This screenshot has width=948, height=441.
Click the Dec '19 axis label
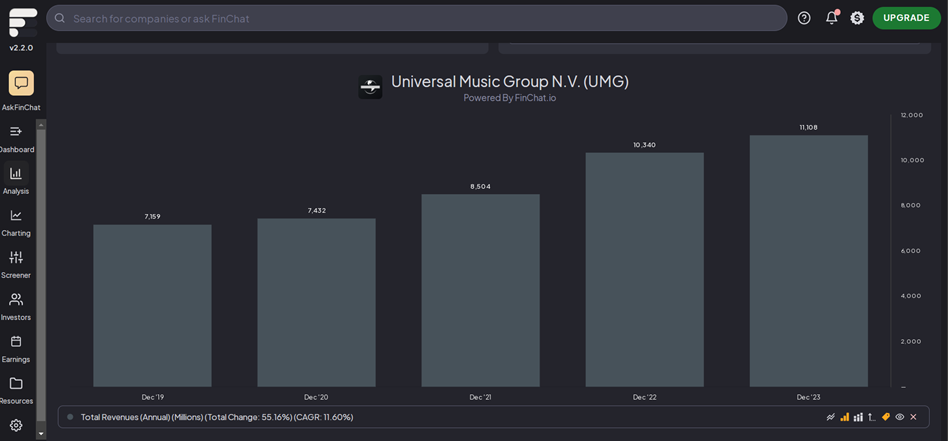(x=152, y=397)
